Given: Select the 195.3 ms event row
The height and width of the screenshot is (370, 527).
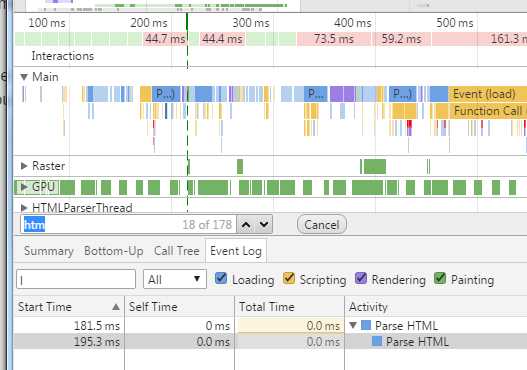Looking at the screenshot, I should (x=270, y=341).
